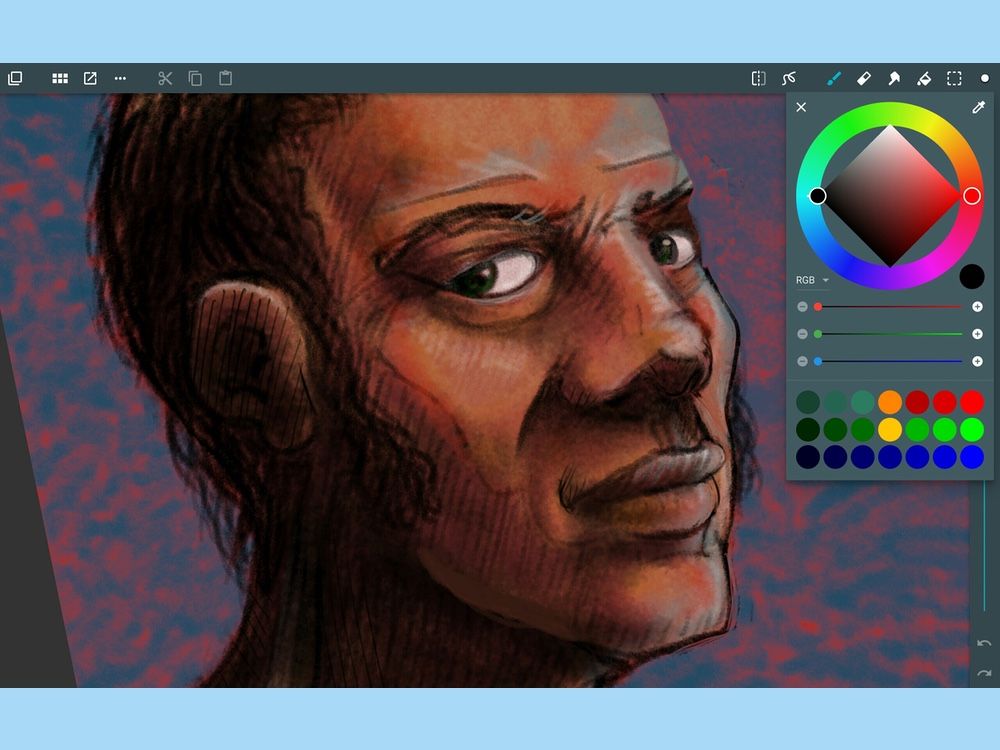Open the Layers panel icon
The height and width of the screenshot is (750, 1000).
(14, 78)
